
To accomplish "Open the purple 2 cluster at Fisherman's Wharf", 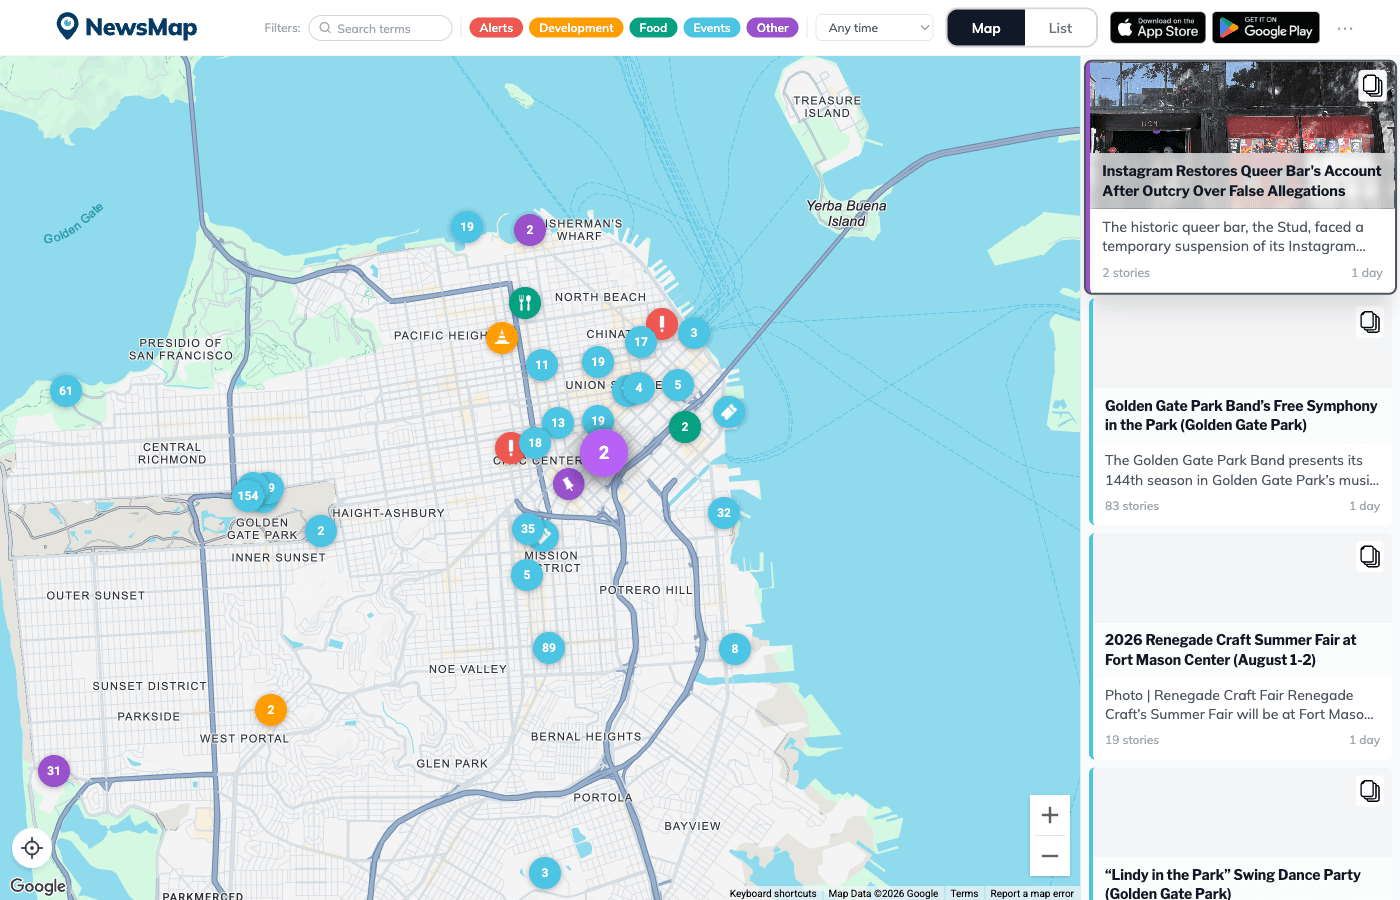I will pyautogui.click(x=530, y=230).
